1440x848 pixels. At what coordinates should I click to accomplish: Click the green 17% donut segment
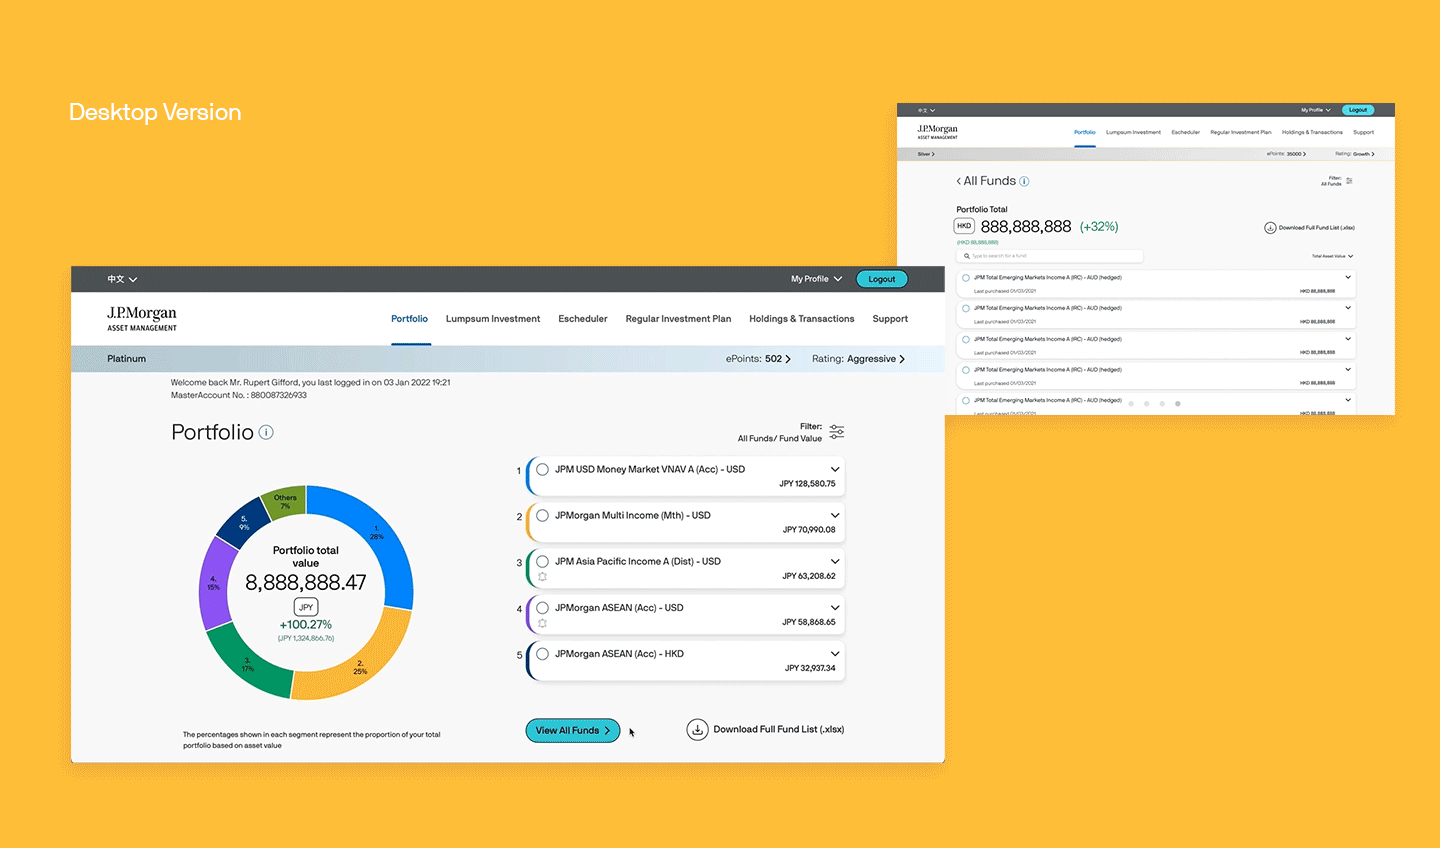click(x=247, y=662)
